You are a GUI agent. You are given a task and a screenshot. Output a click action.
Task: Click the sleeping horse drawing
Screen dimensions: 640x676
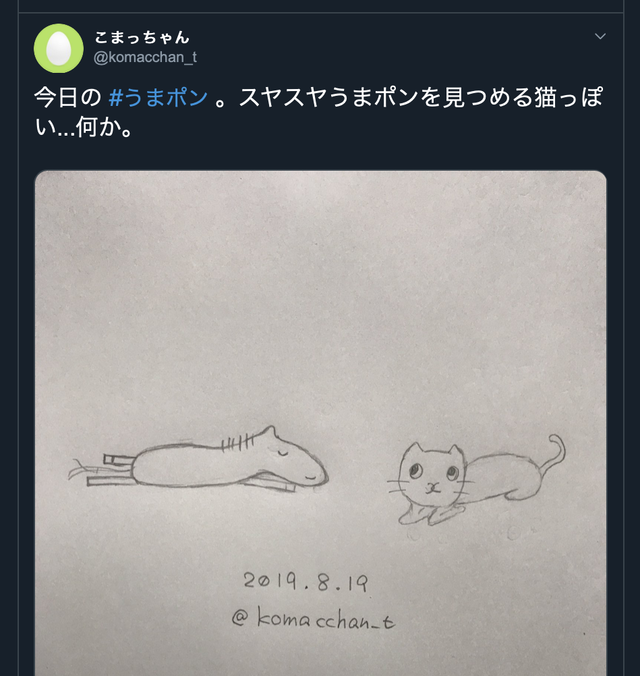199,460
